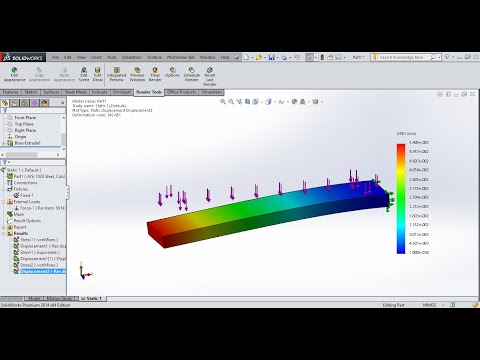Image resolution: width=480 pixels, height=360 pixels.
Task: Collapse the Fixtures folder
Action: [x=4, y=189]
